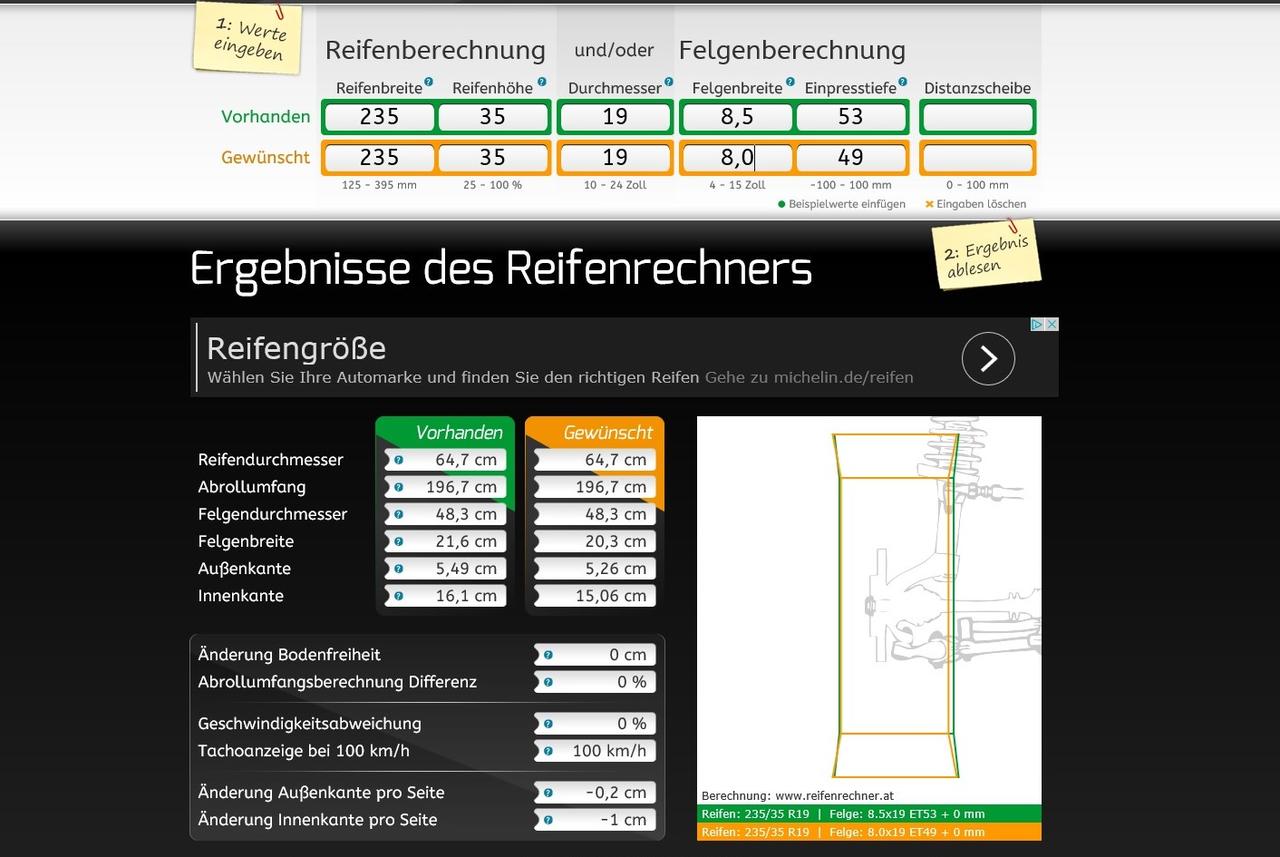This screenshot has width=1280, height=857.
Task: Open the ad arrow button for michelin.de
Action: pyautogui.click(x=988, y=358)
